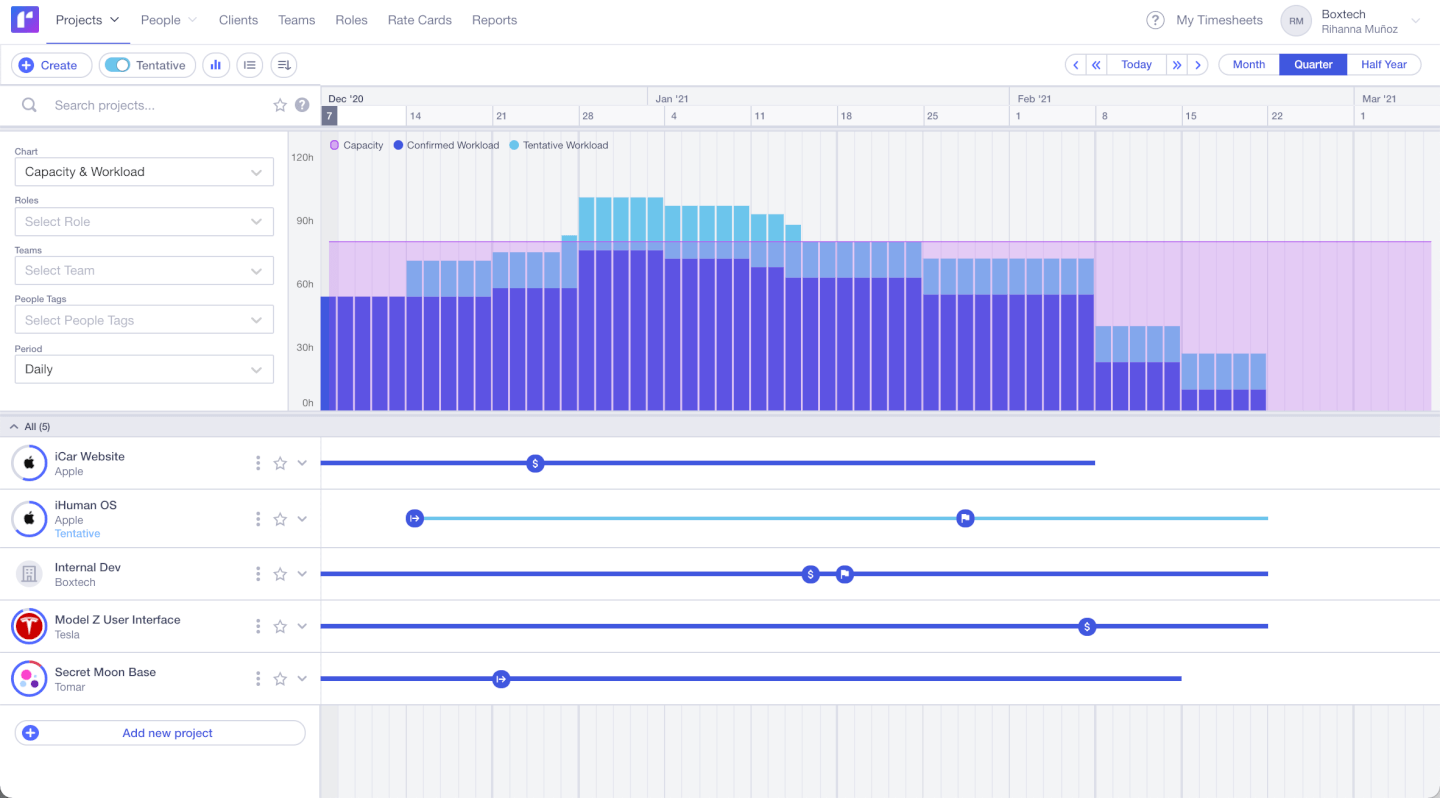
Task: Collapse the All (5) project group
Action: (14, 426)
